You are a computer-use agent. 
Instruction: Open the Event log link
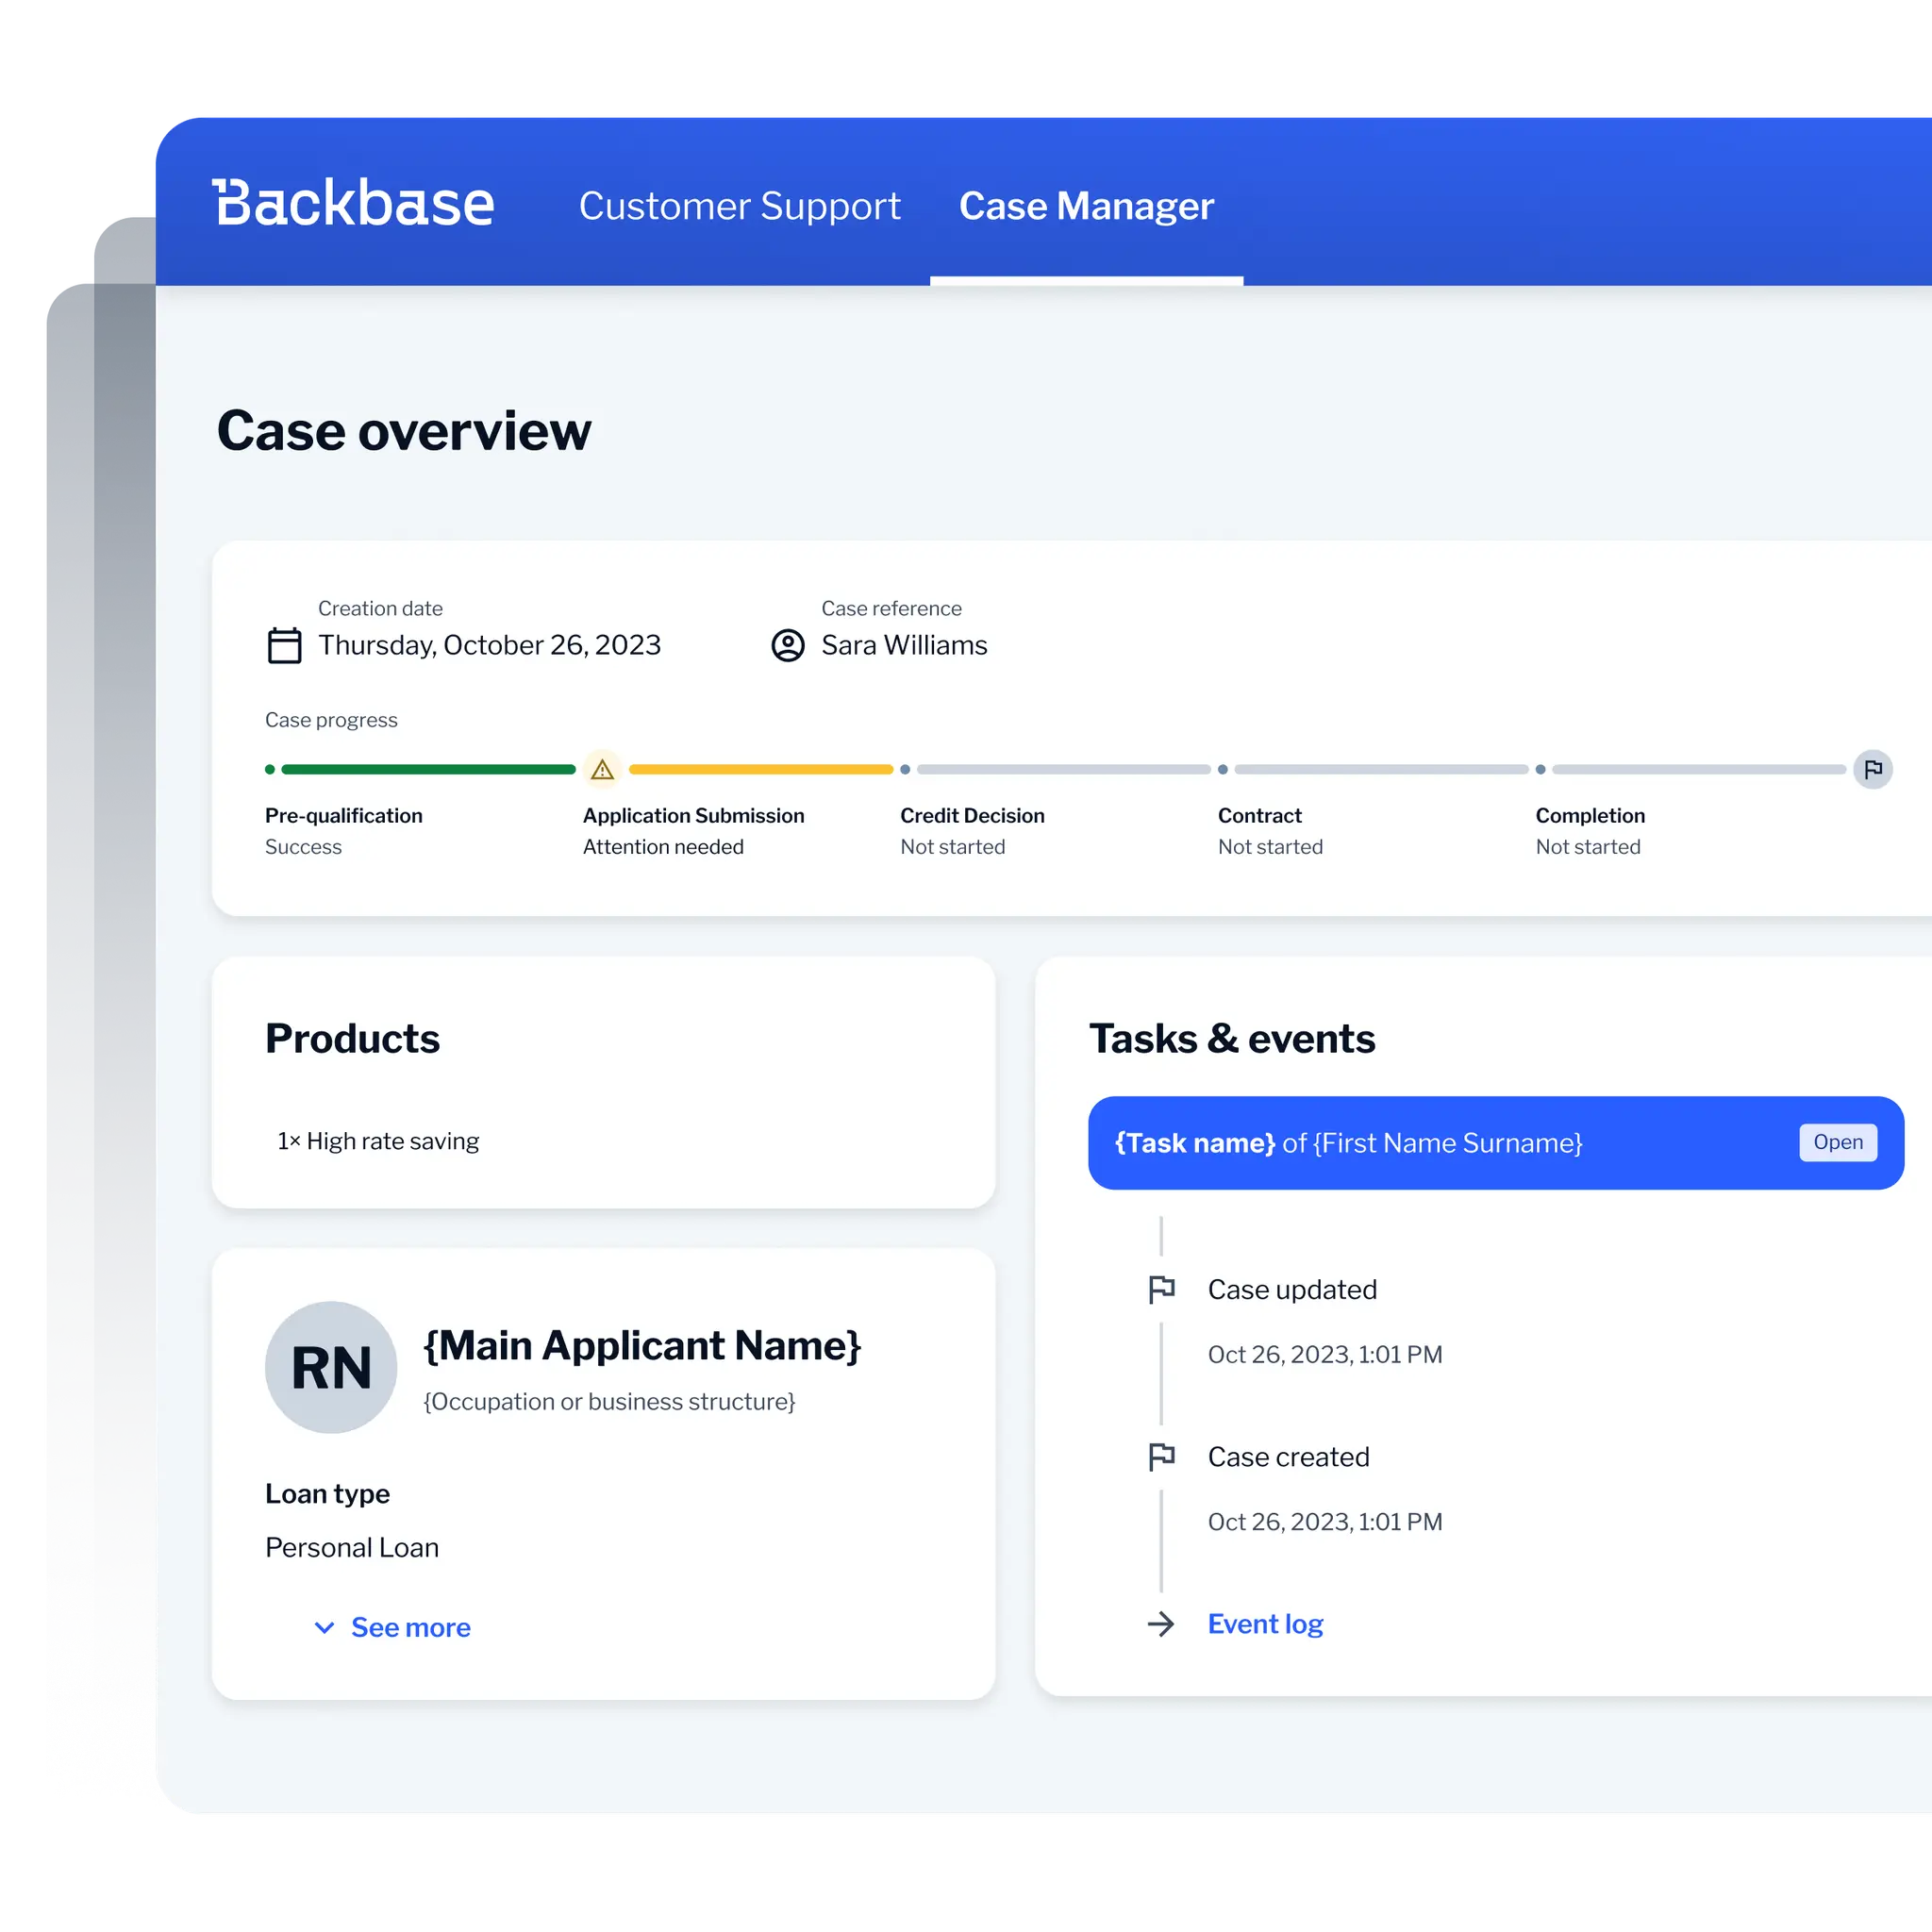1265,1623
